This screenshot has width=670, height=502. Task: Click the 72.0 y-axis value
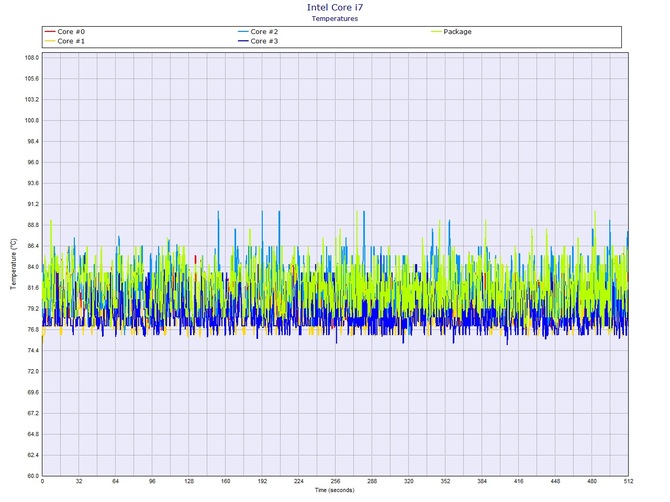[x=32, y=372]
